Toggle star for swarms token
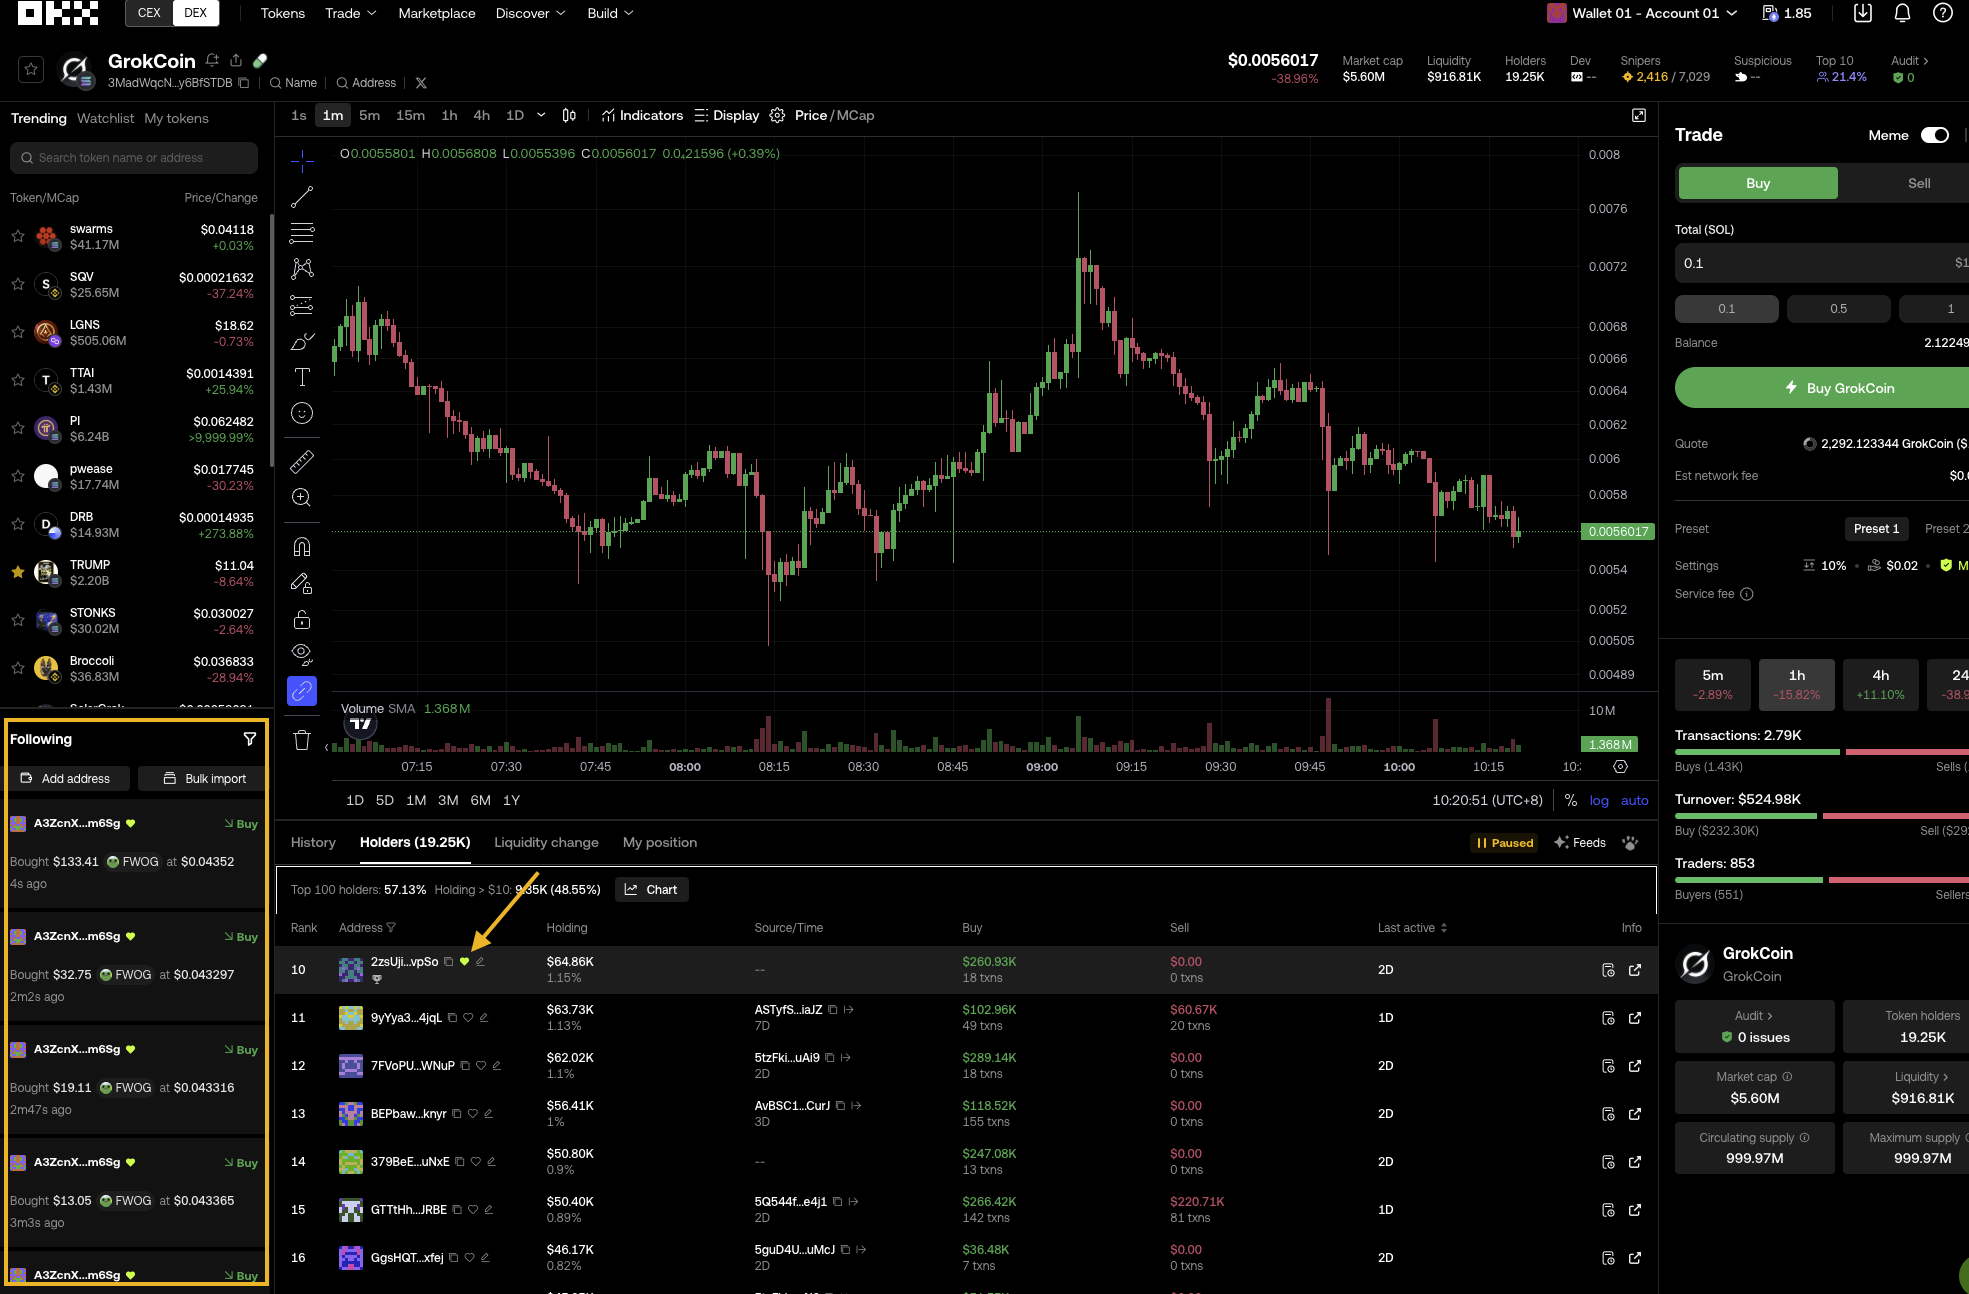1969x1294 pixels. 18,237
